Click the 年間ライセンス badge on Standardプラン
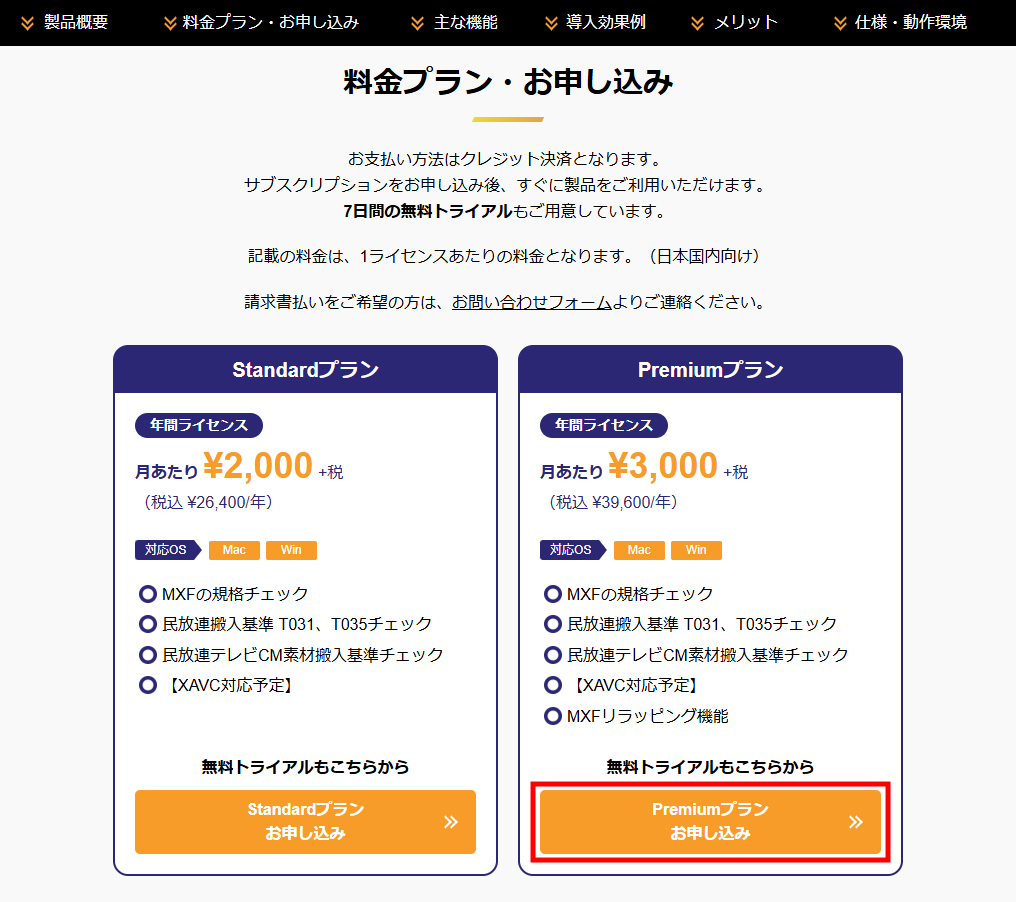This screenshot has height=902, width=1016. 198,425
